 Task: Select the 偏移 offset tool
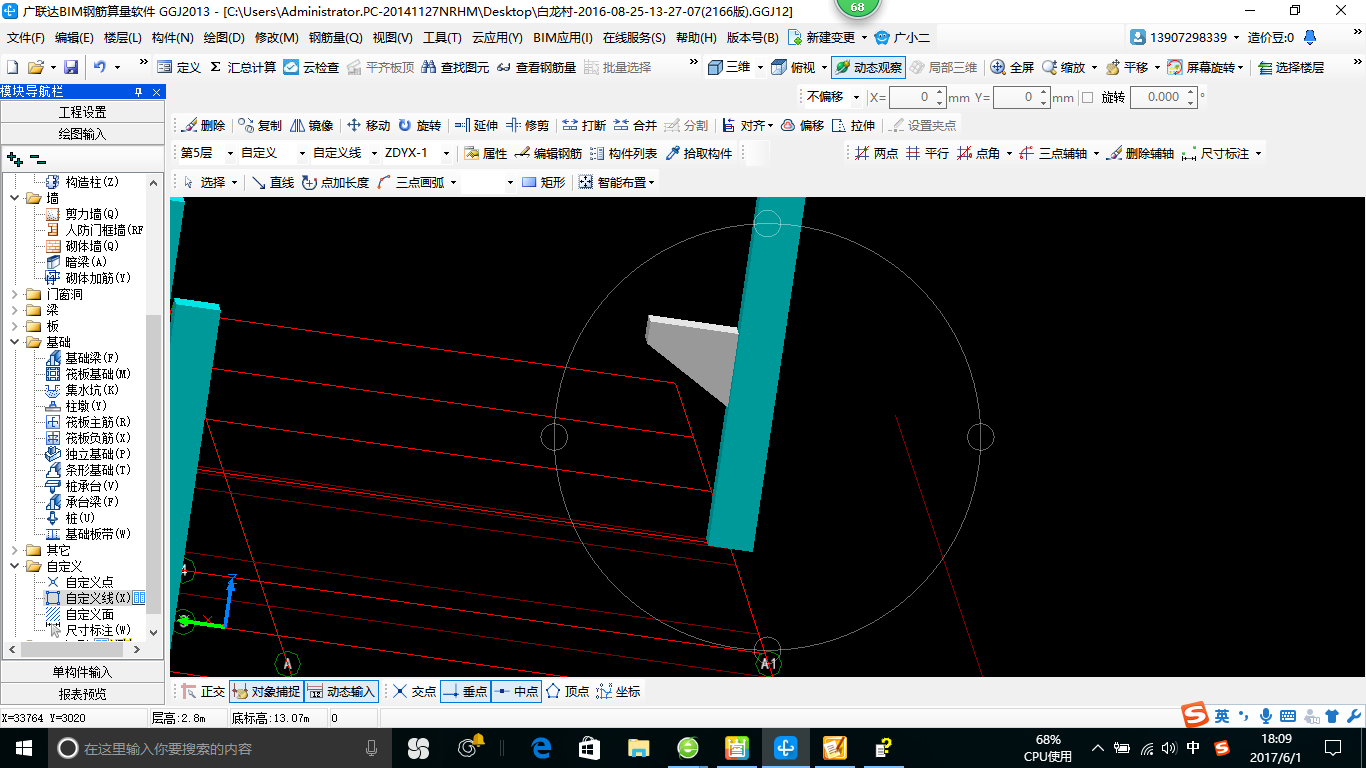(802, 125)
